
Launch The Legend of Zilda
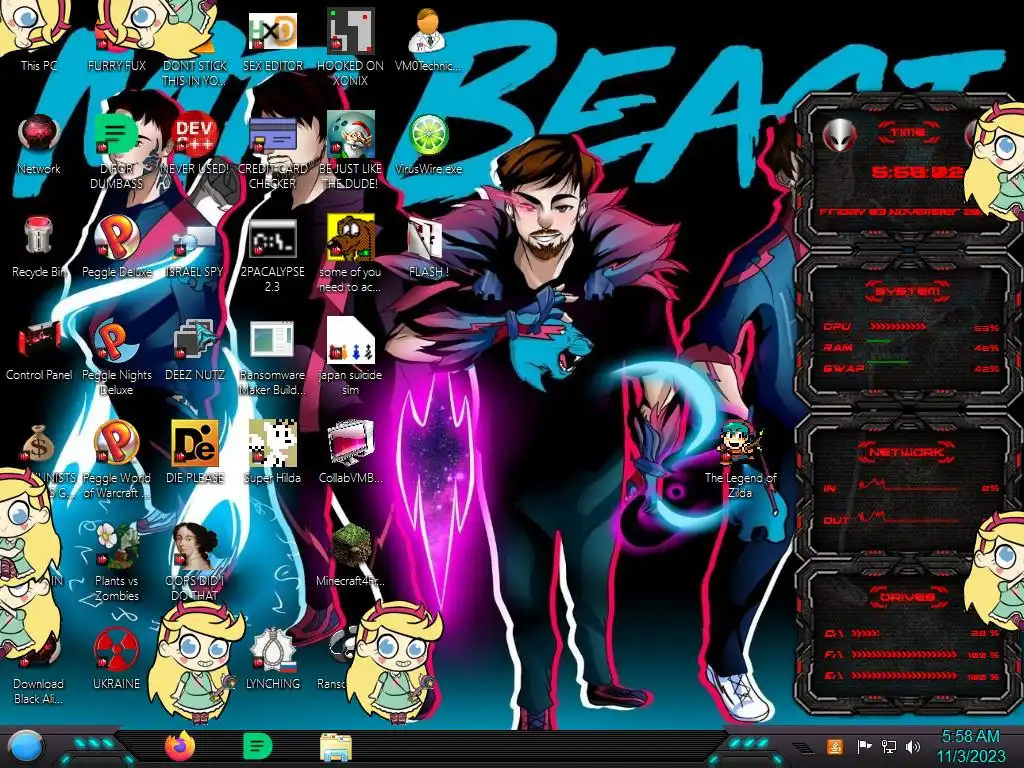[740, 461]
